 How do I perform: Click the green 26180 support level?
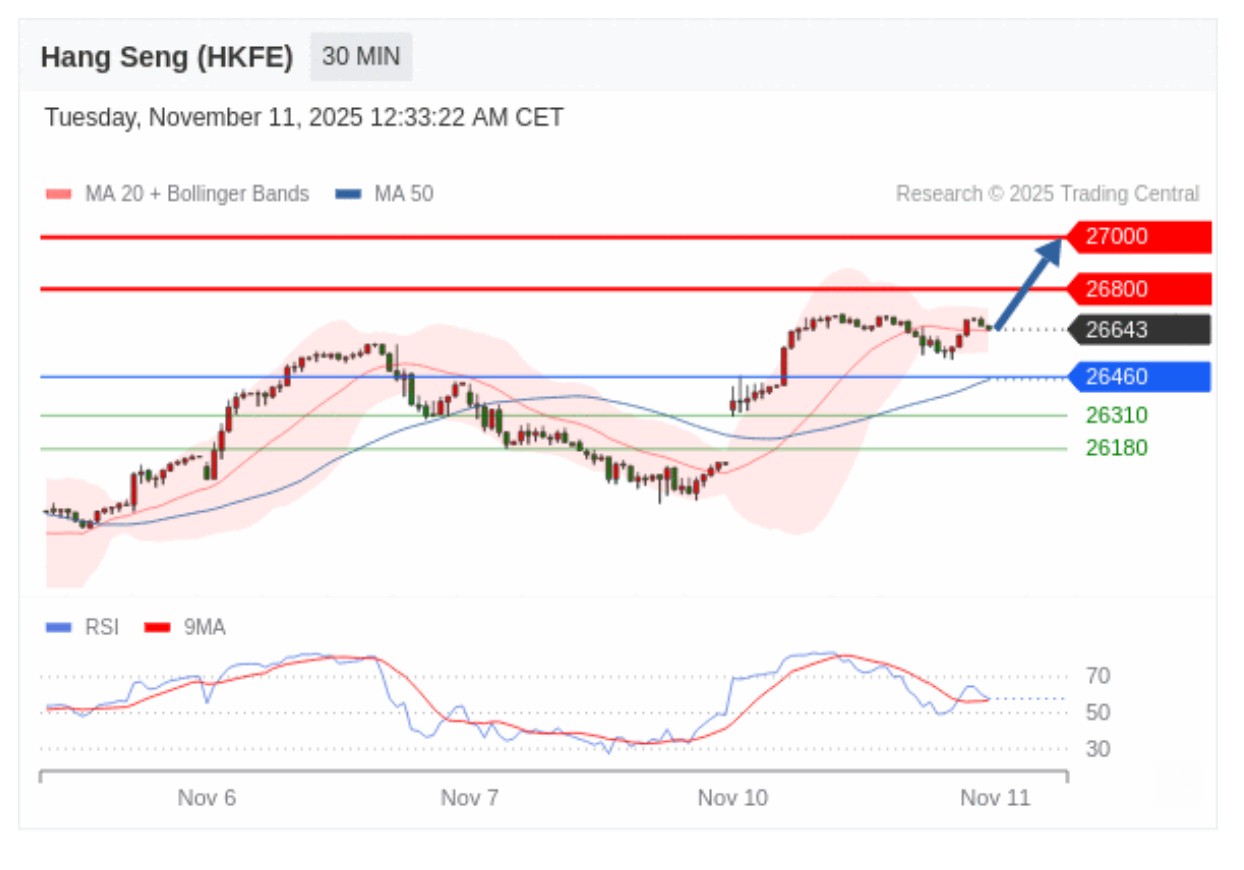(1116, 448)
